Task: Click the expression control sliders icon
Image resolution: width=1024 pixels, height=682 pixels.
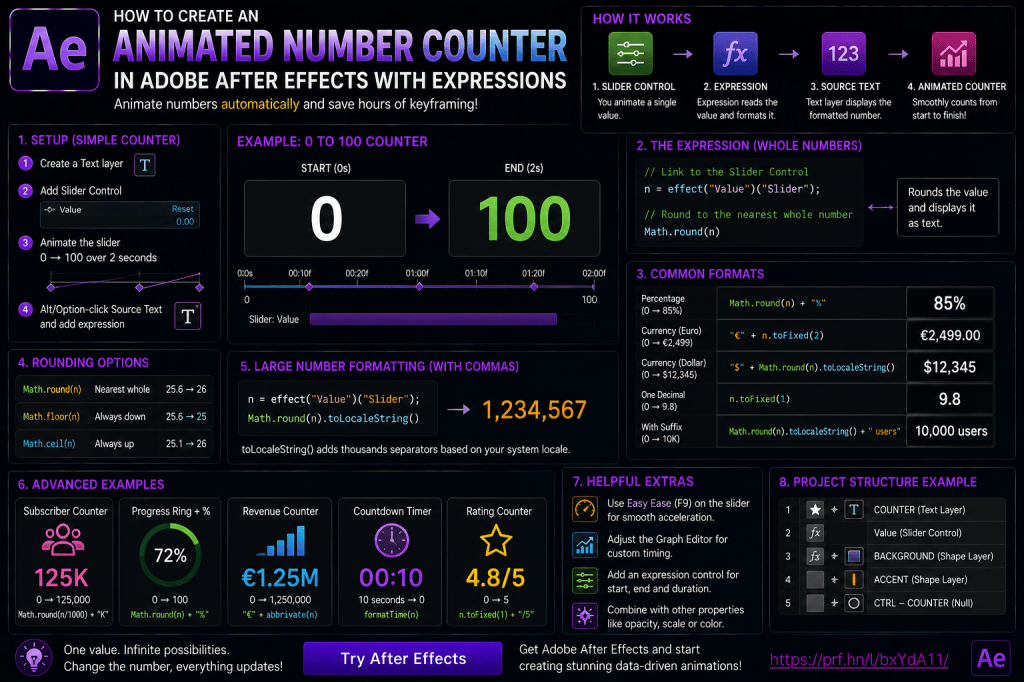Action: click(584, 580)
